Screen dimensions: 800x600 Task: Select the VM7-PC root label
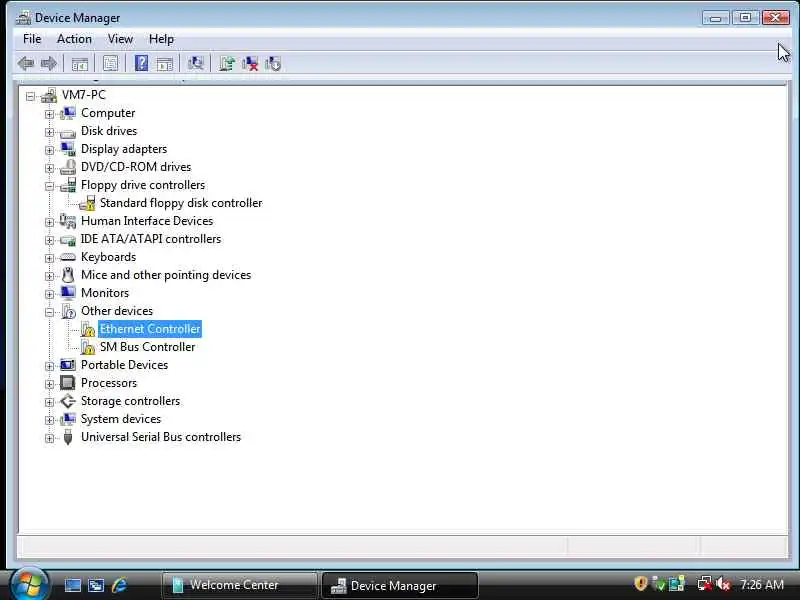pyautogui.click(x=84, y=95)
